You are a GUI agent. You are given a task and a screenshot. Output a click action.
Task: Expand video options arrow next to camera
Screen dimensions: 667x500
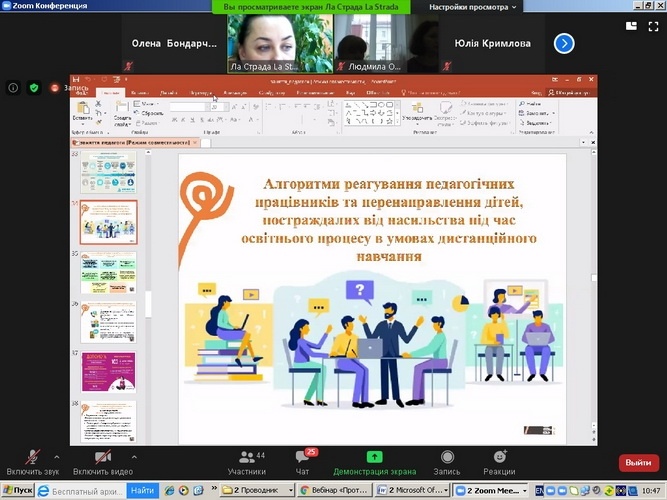click(x=134, y=455)
